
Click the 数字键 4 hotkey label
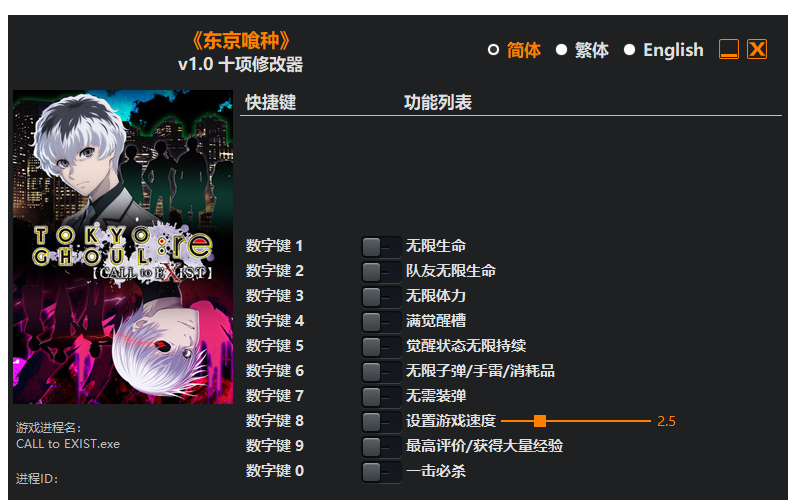pos(274,321)
